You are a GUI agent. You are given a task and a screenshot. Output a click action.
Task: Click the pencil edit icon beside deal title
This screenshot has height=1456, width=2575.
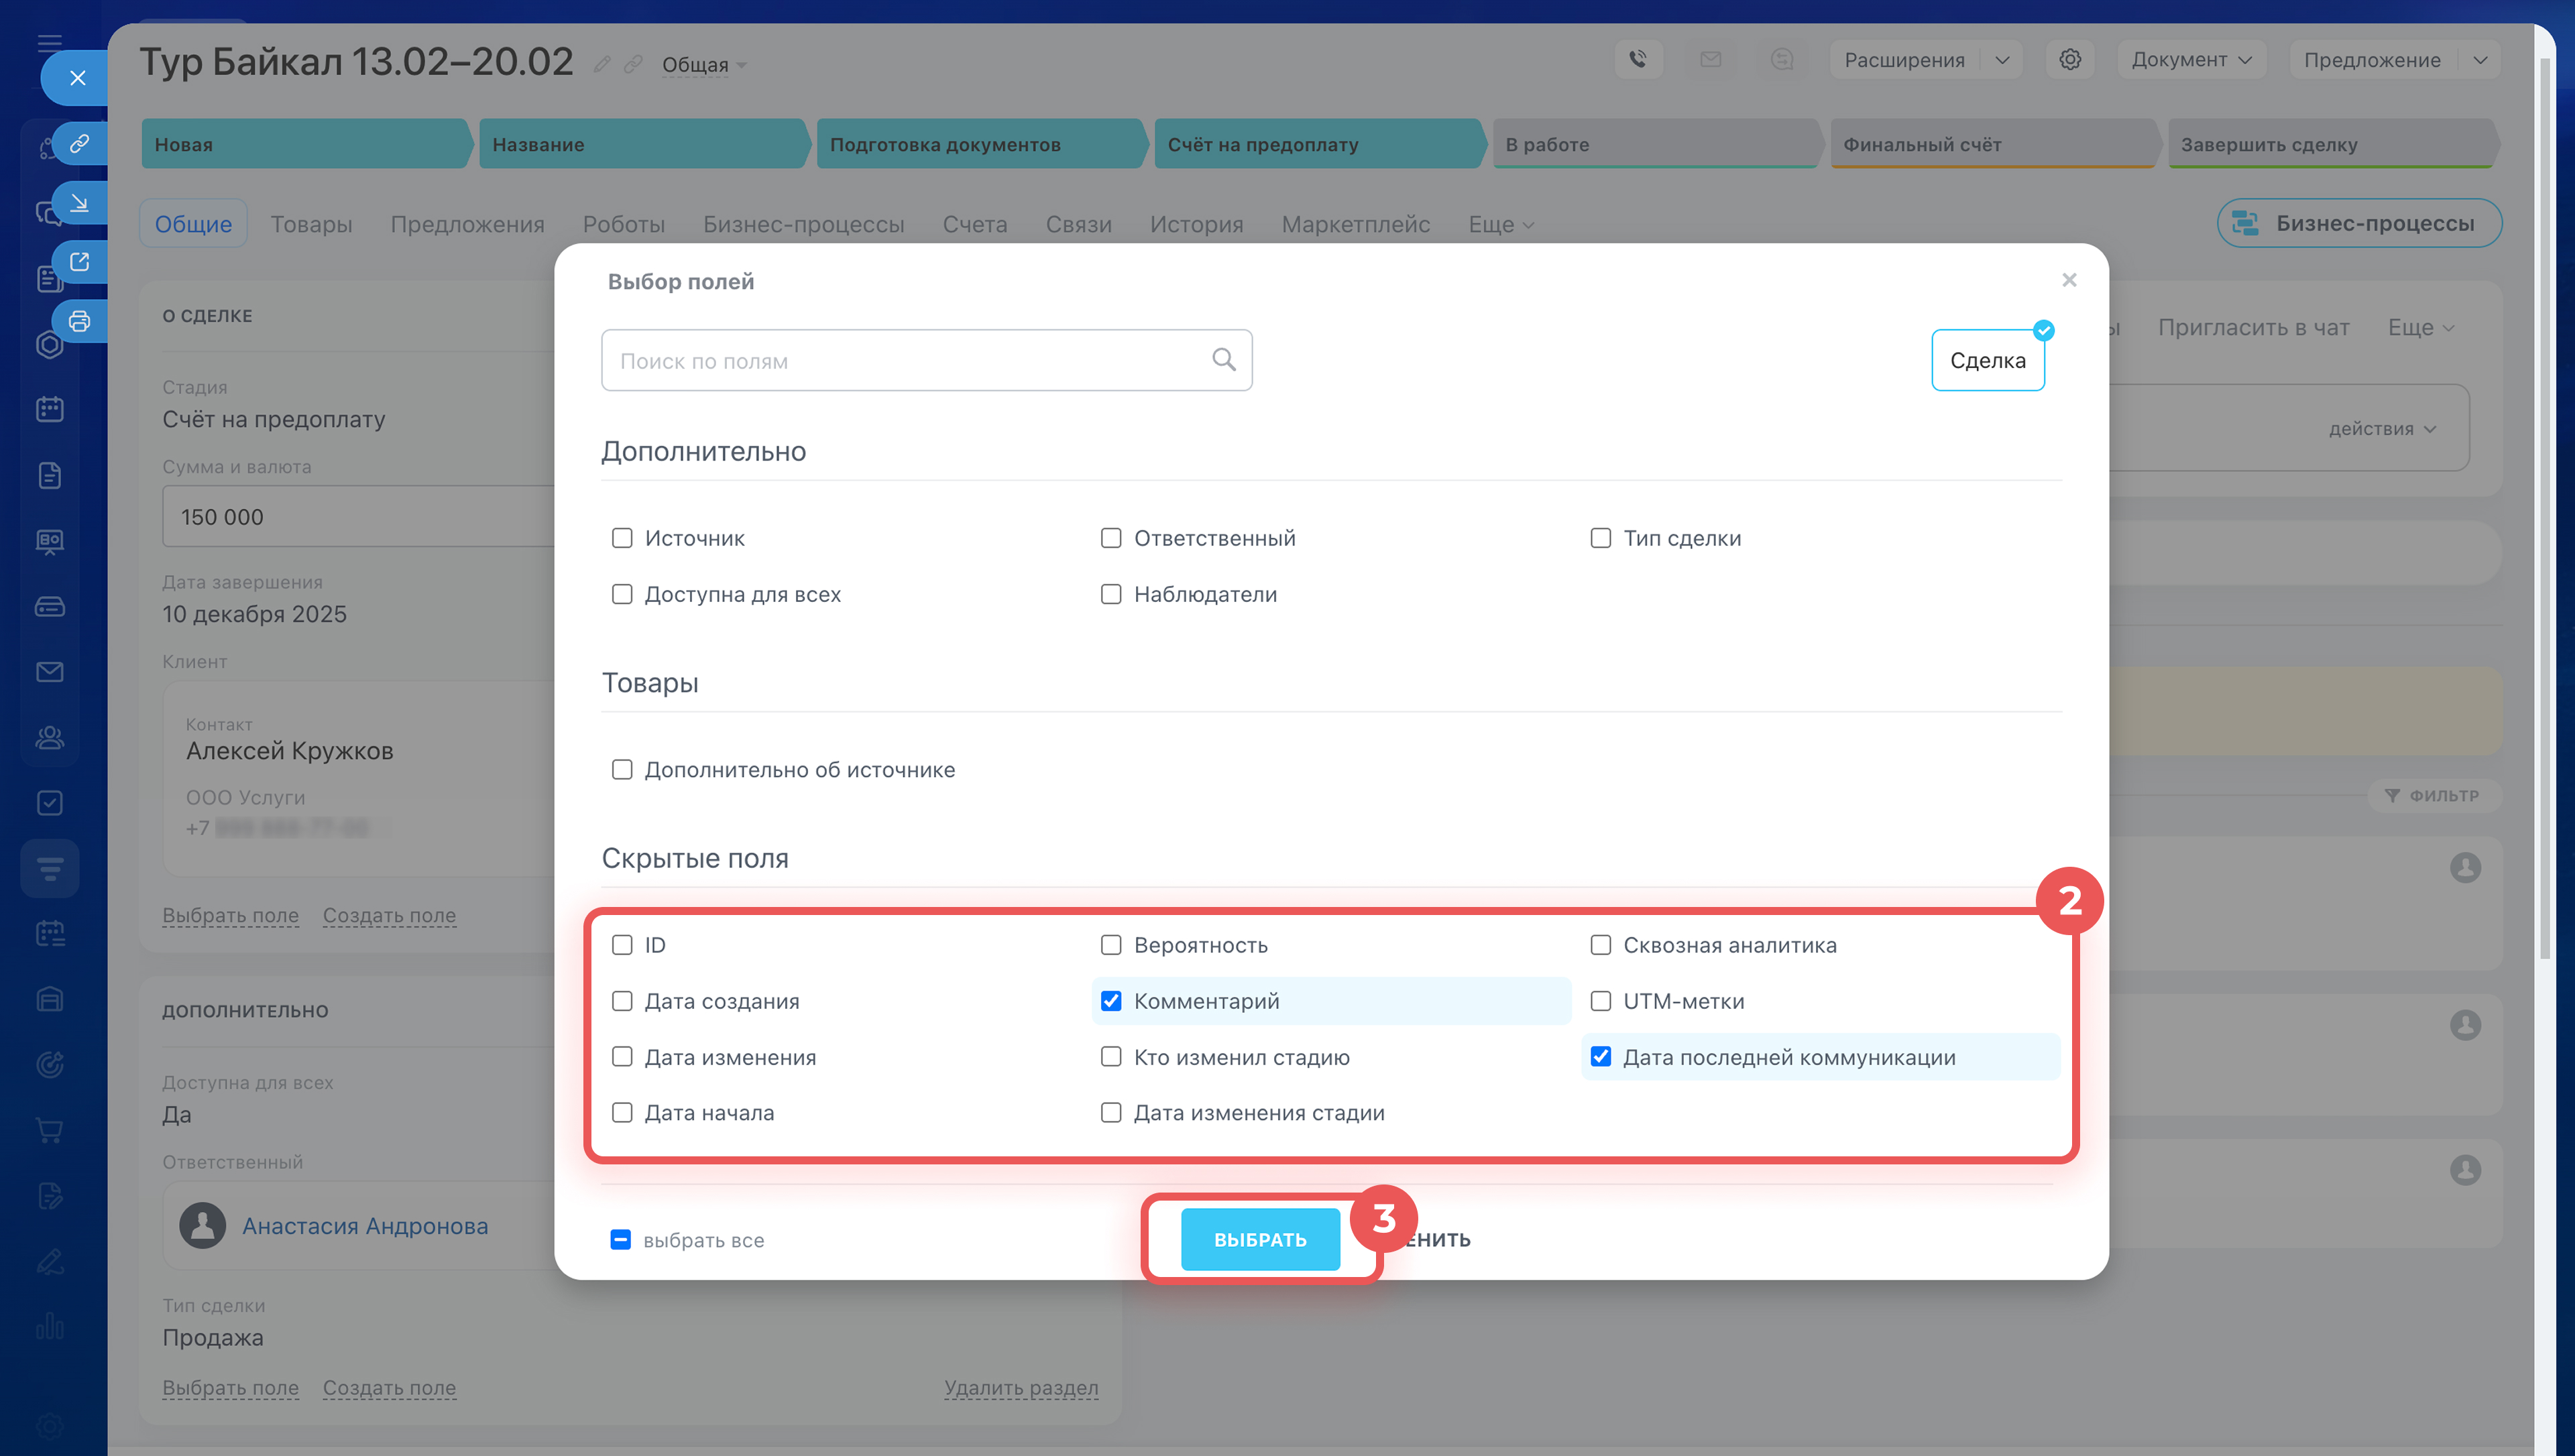point(601,65)
